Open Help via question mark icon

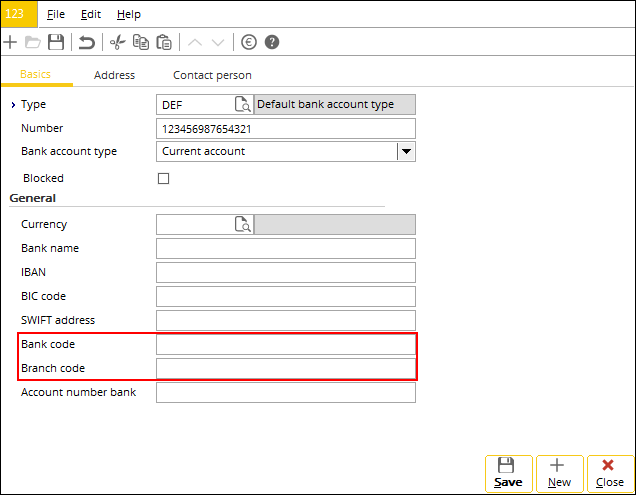coord(271,42)
